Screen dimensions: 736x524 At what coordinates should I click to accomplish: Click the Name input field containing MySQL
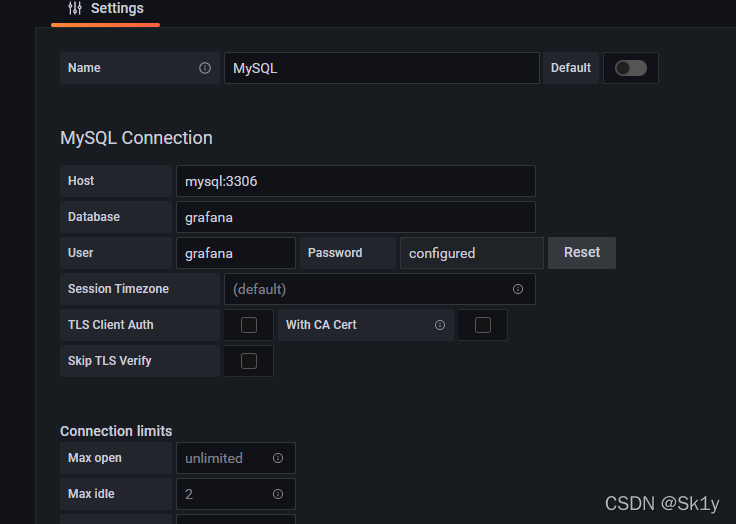381,68
